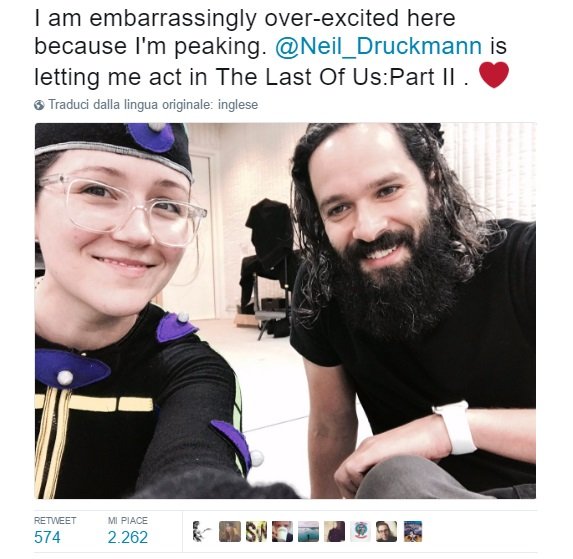573x559 pixels.
Task: Open the avatar with white mask face
Action: (282, 532)
